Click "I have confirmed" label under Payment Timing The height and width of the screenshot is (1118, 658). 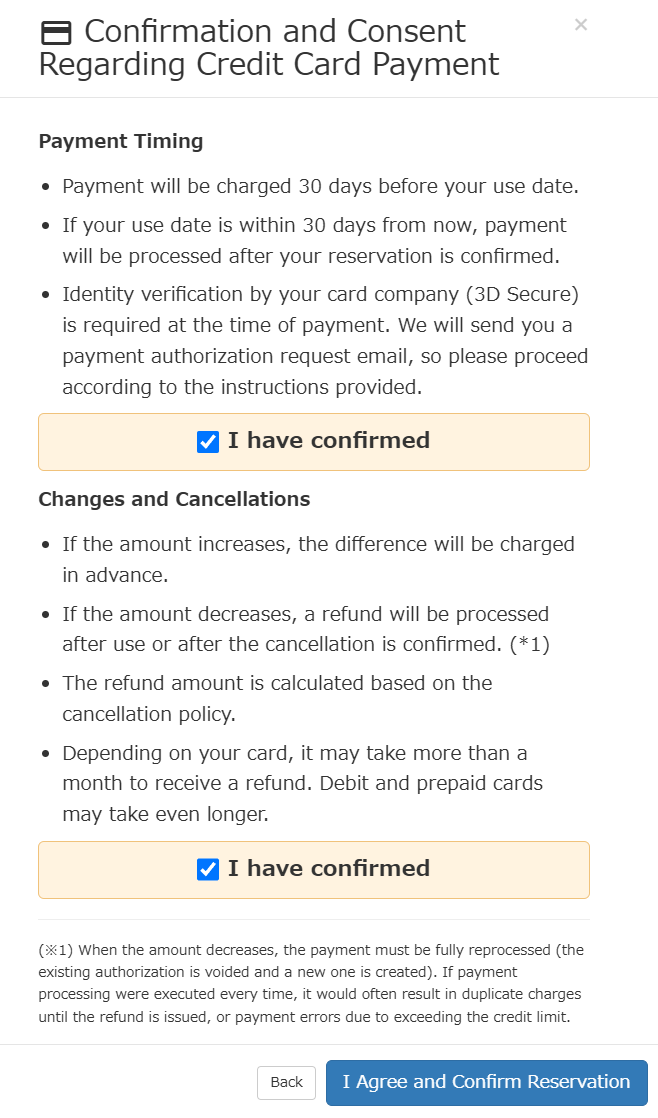tap(329, 441)
